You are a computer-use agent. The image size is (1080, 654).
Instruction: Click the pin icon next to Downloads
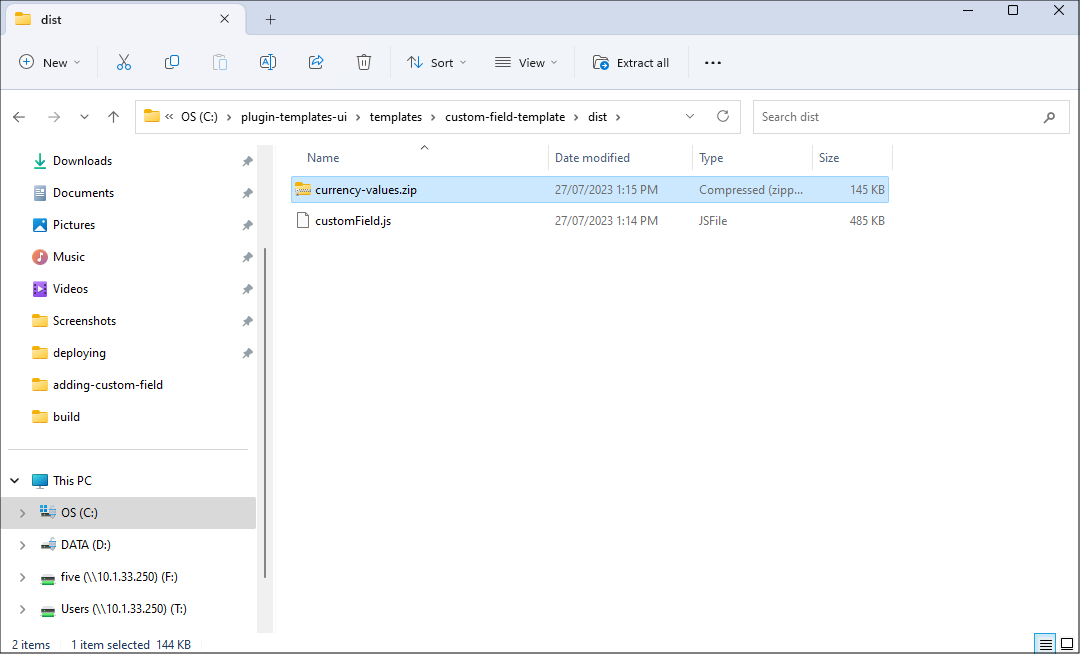pyautogui.click(x=247, y=161)
